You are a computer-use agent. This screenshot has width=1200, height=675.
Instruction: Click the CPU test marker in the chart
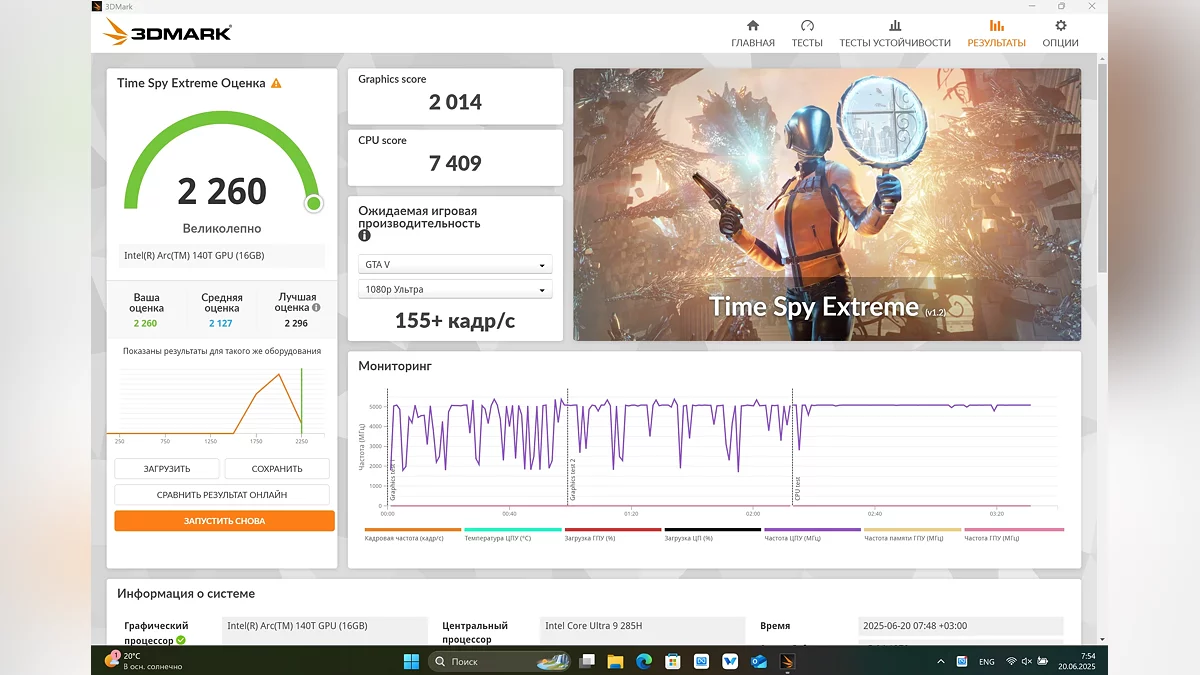[797, 489]
